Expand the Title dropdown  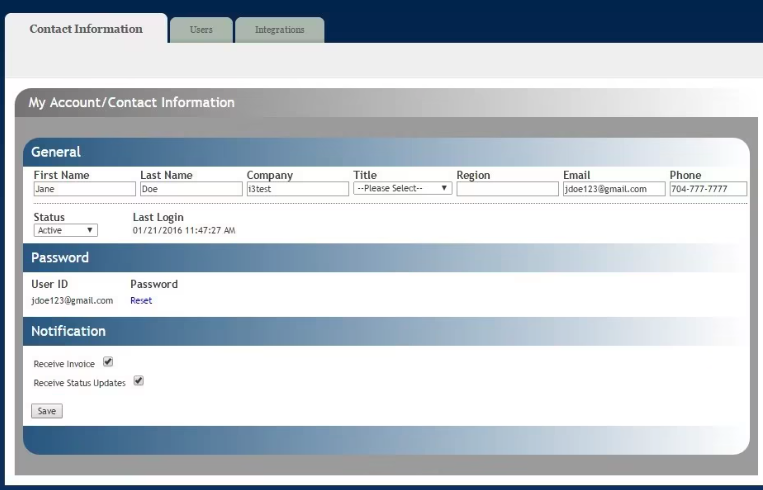pyautogui.click(x=402, y=188)
